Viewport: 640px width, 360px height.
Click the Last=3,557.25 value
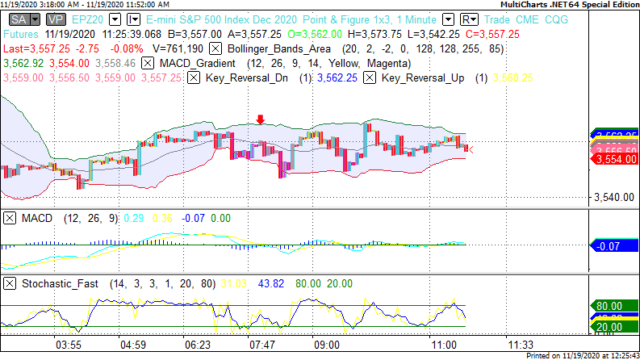pos(37,49)
